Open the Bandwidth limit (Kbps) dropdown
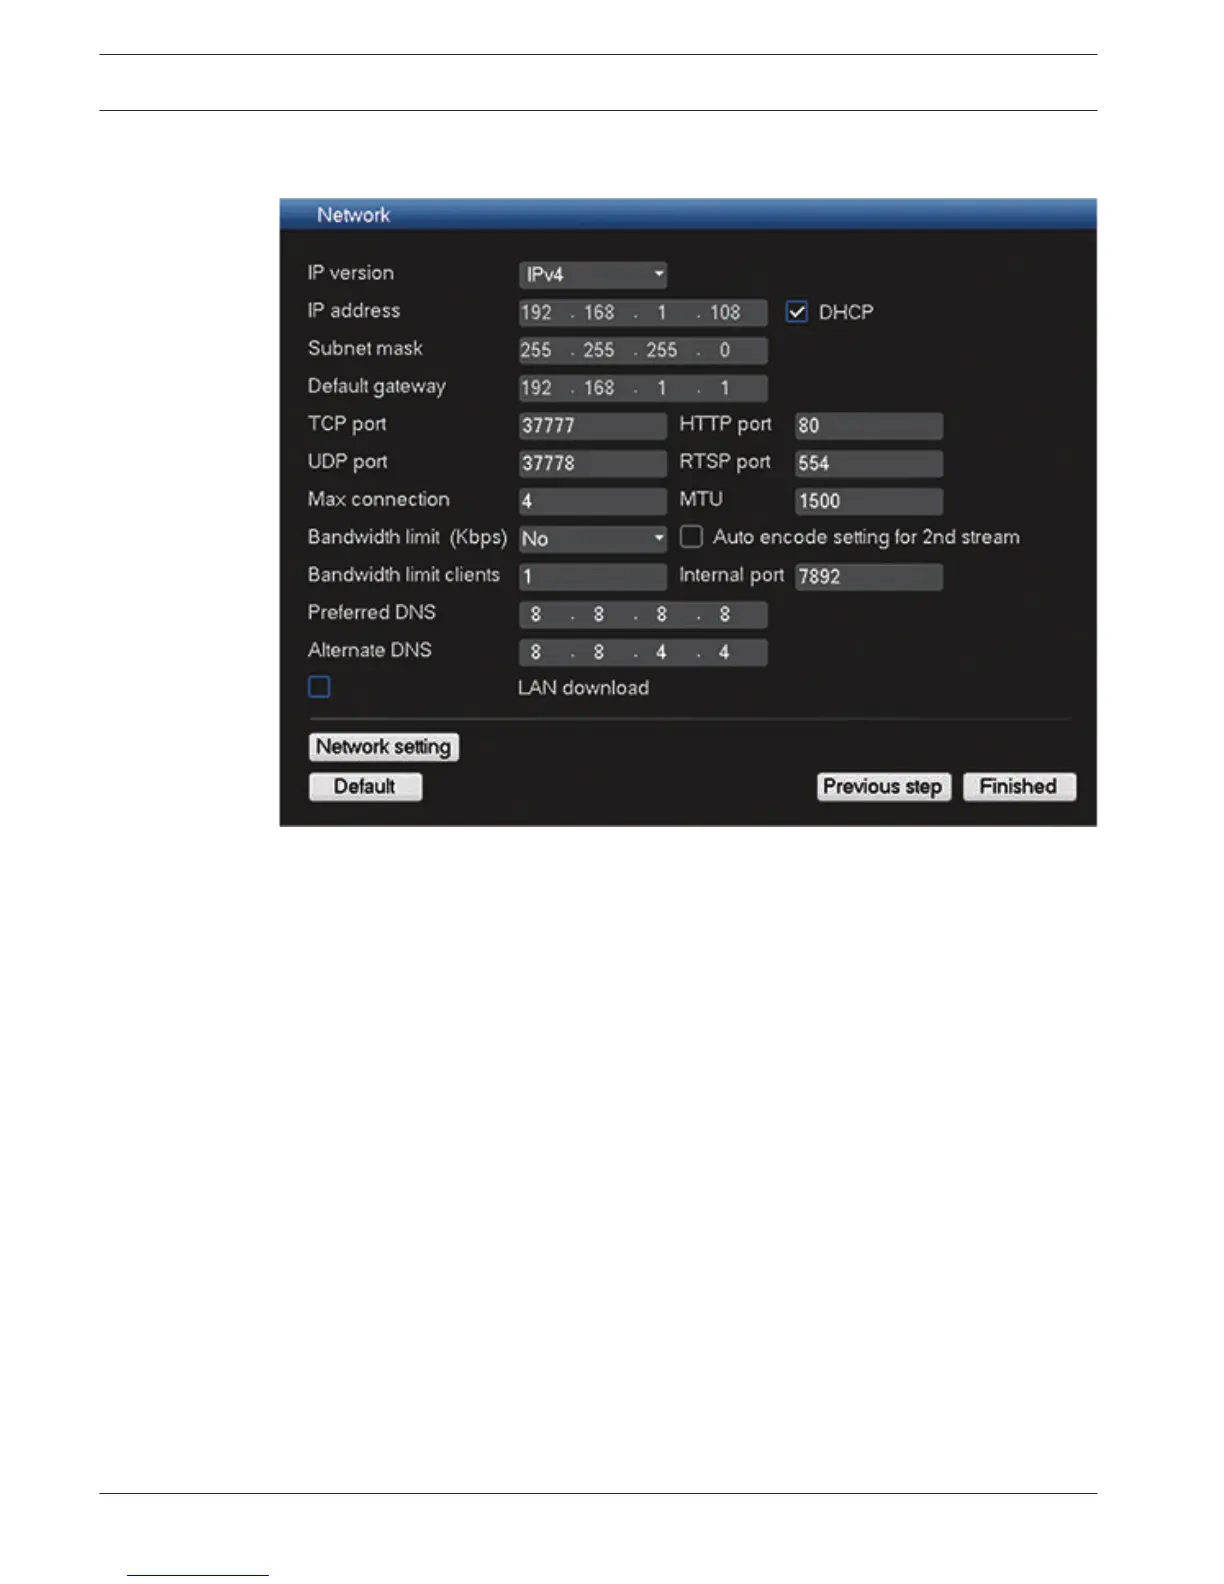Screen dimensions: 1224x1584 click(593, 539)
